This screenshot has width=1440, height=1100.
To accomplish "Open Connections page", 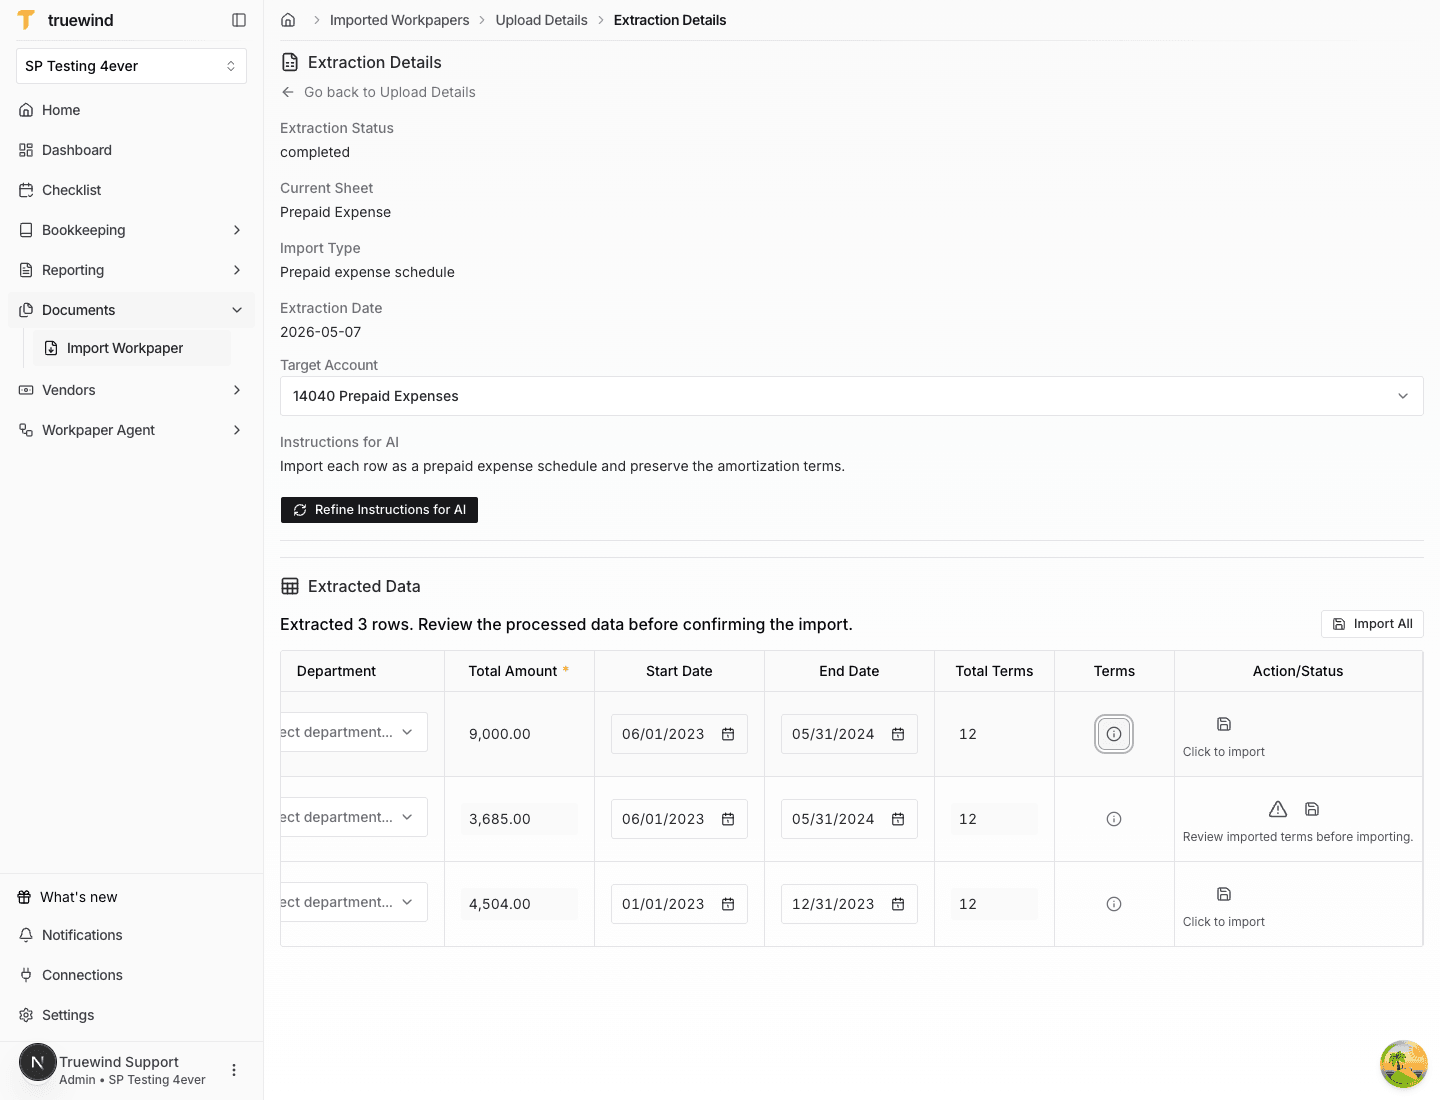I will click(131, 975).
